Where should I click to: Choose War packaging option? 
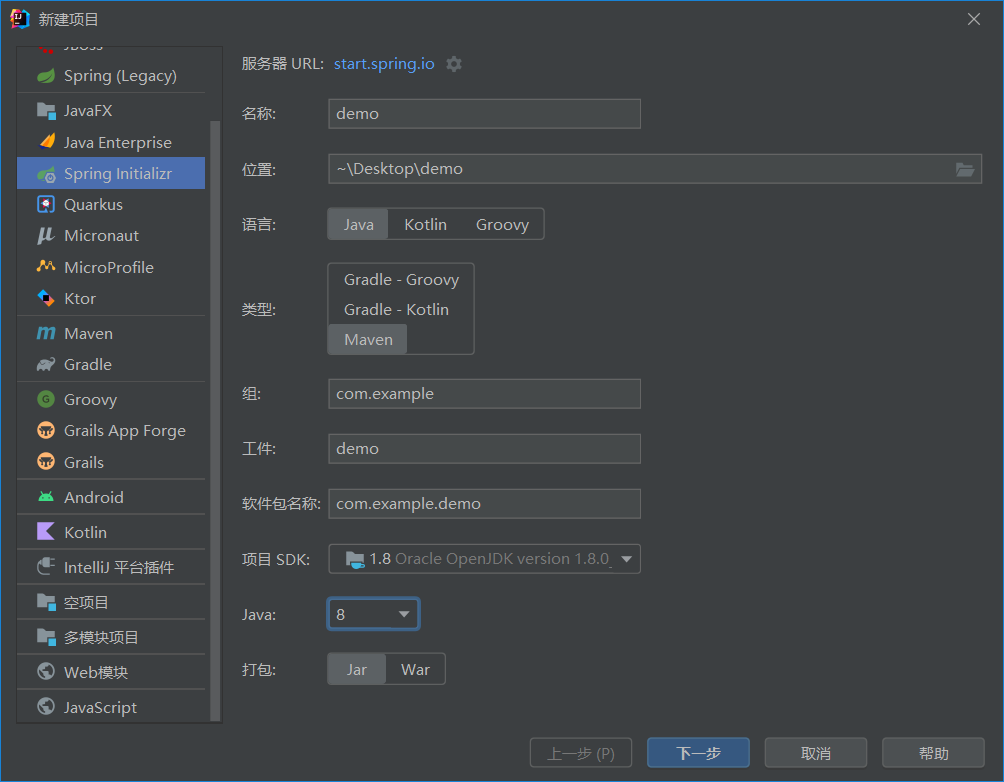click(415, 669)
